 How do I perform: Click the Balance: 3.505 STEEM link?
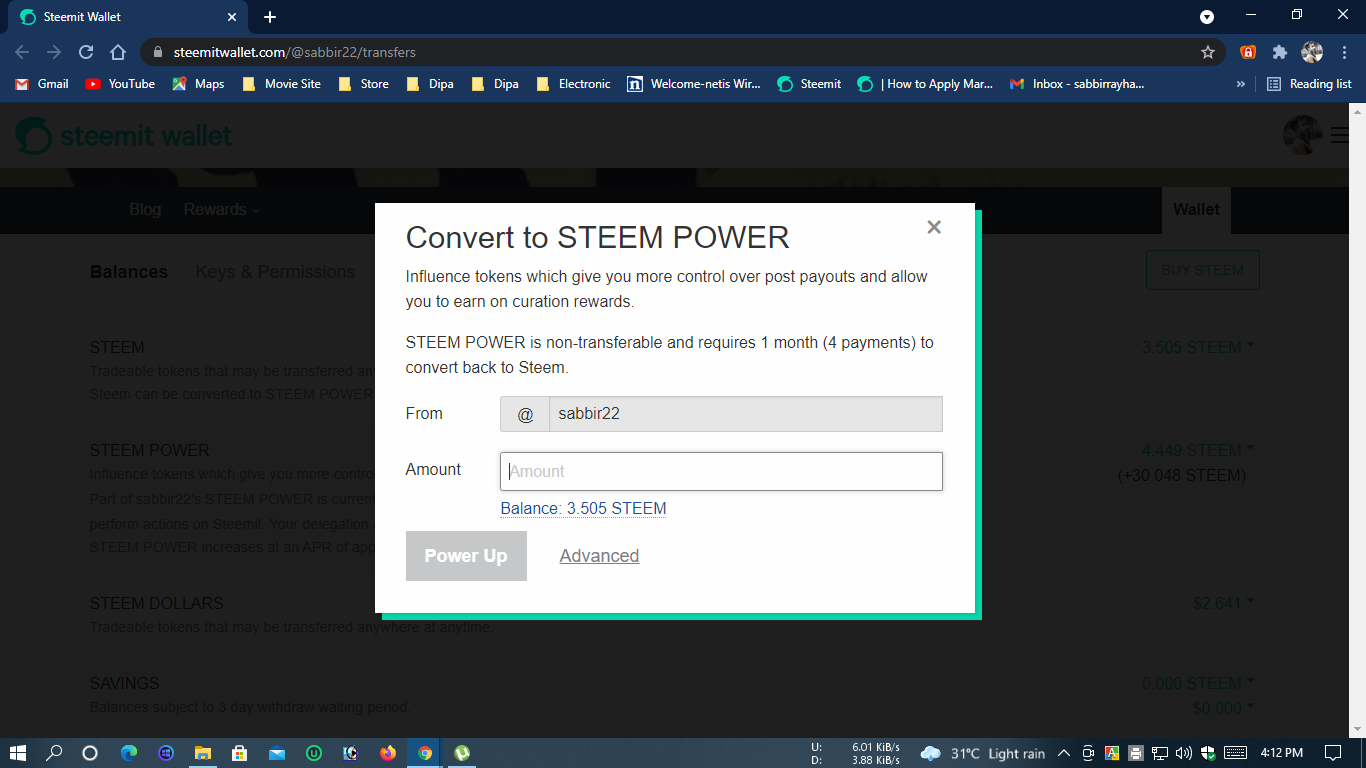pyautogui.click(x=583, y=508)
